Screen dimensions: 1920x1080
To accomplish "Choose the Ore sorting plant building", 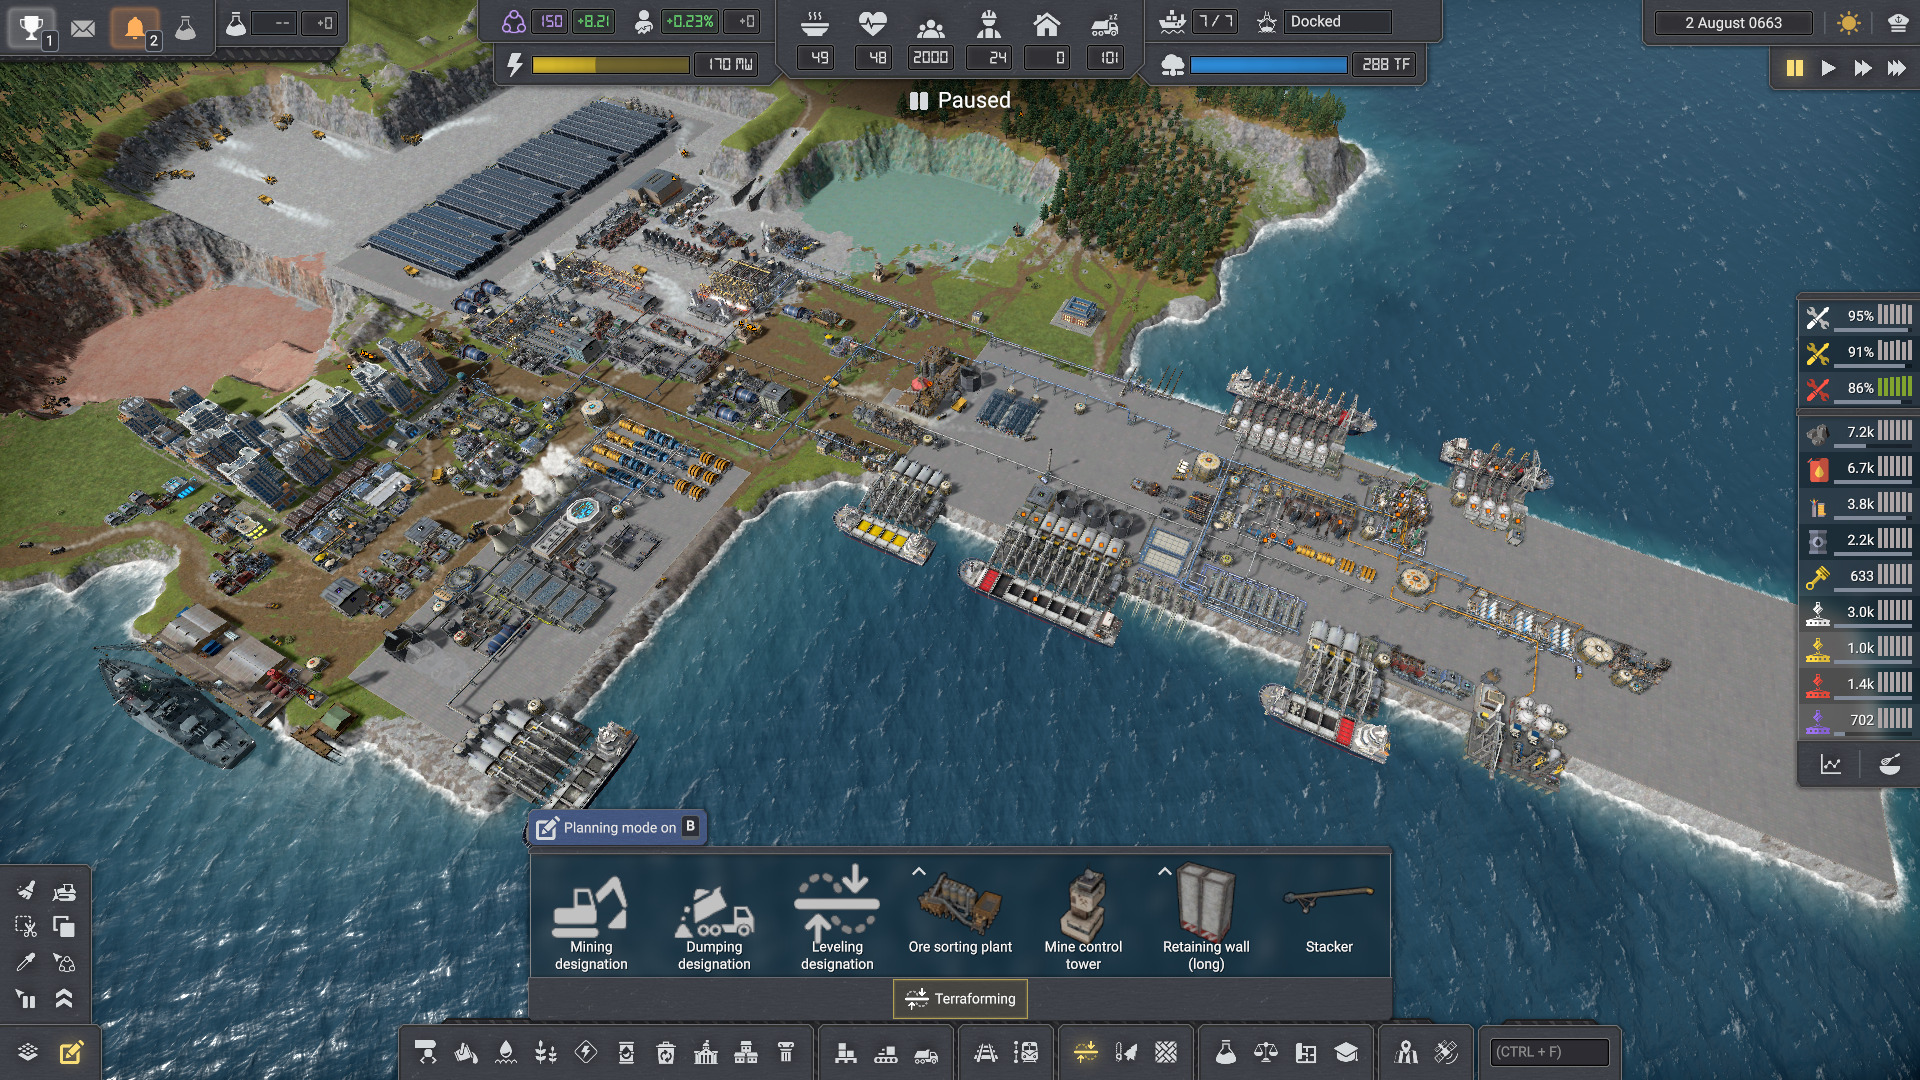I will [x=960, y=918].
